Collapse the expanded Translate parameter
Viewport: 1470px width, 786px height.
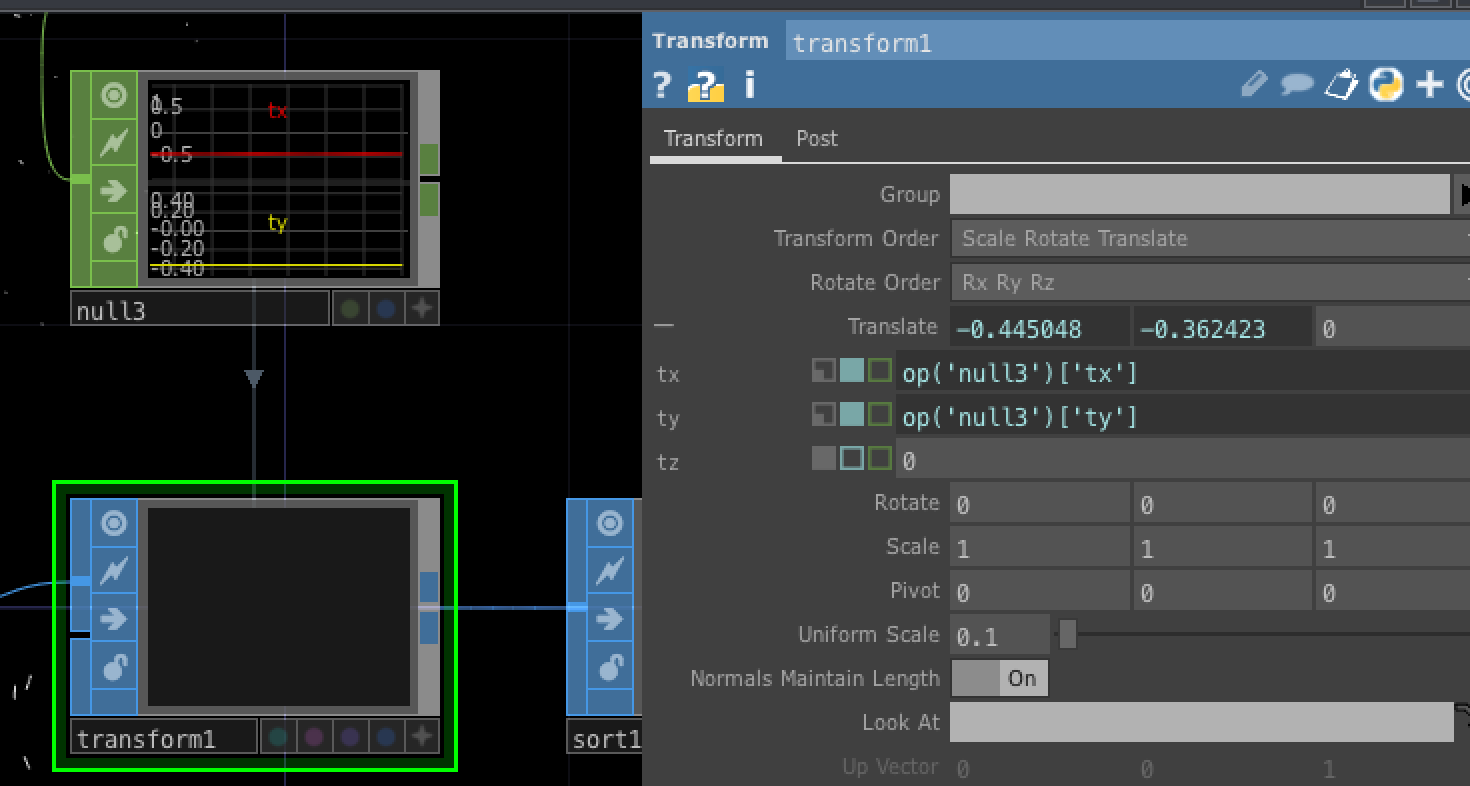(663, 327)
